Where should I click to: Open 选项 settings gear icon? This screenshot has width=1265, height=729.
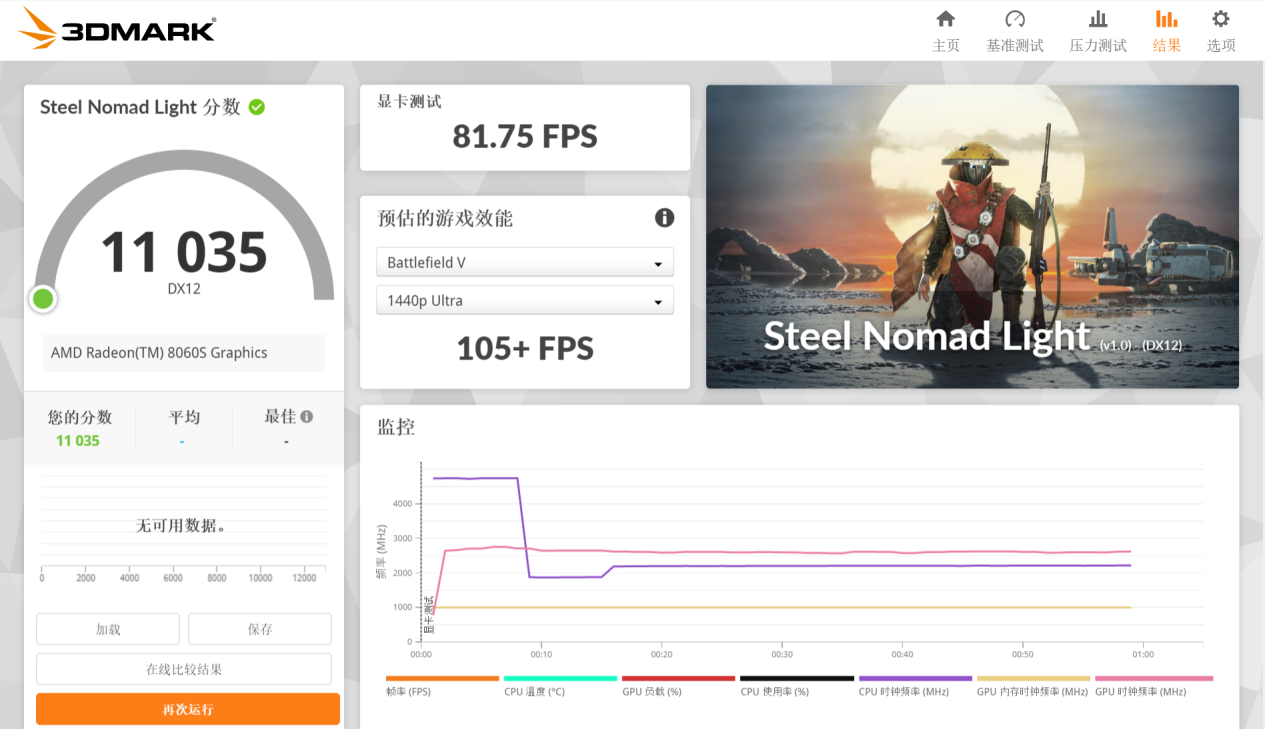coord(1220,20)
